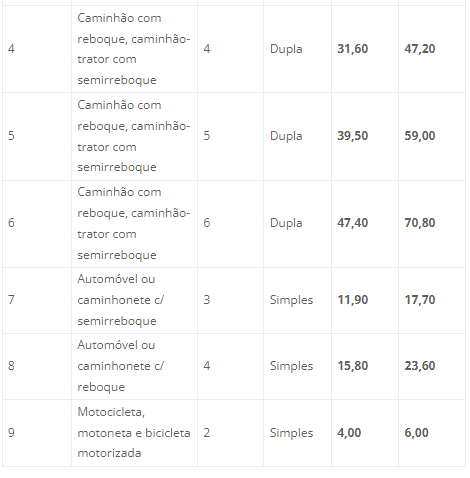Click the 15,80 price in category 8
This screenshot has height=478, width=470.
click(353, 366)
